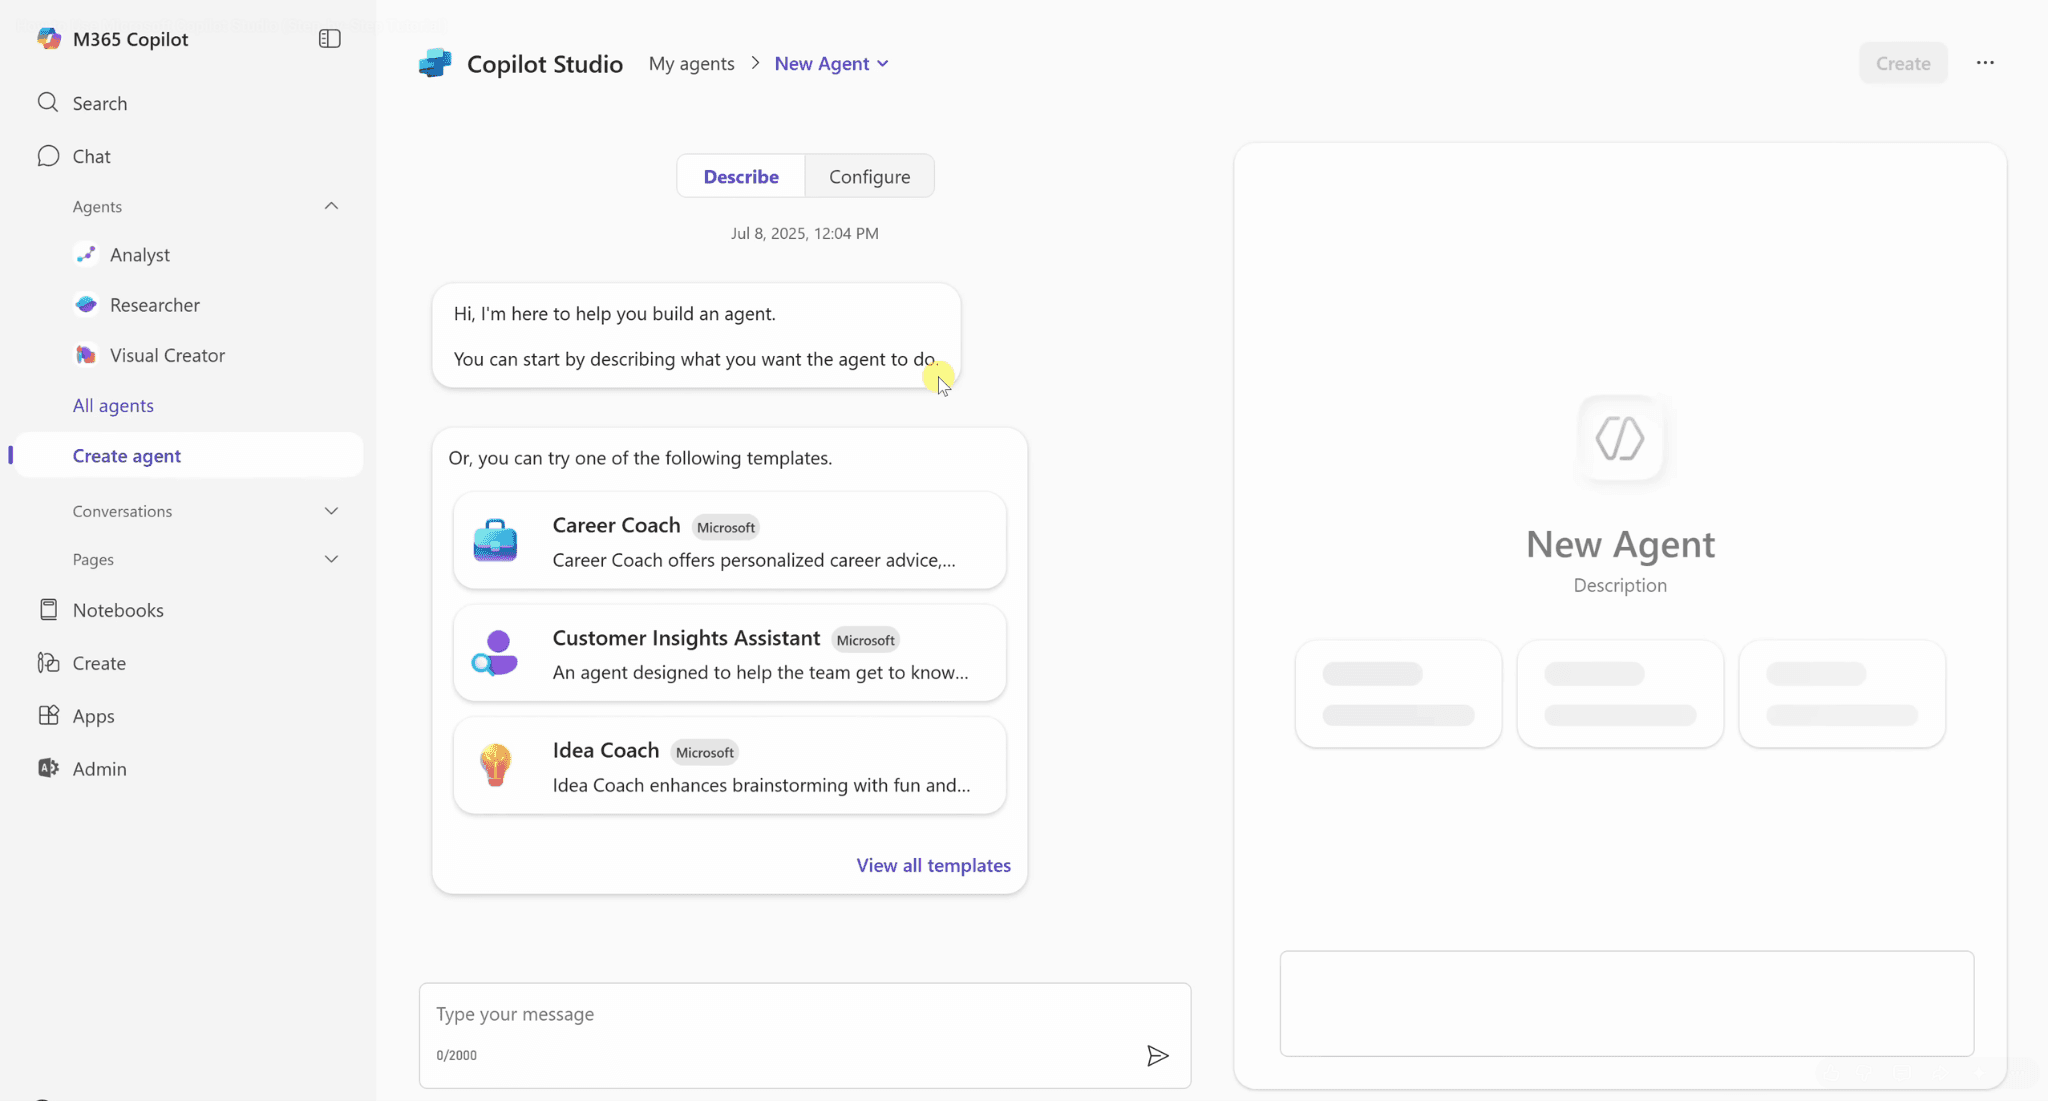
Task: Collapse the sidebar with the panel toggle icon
Action: [x=329, y=38]
